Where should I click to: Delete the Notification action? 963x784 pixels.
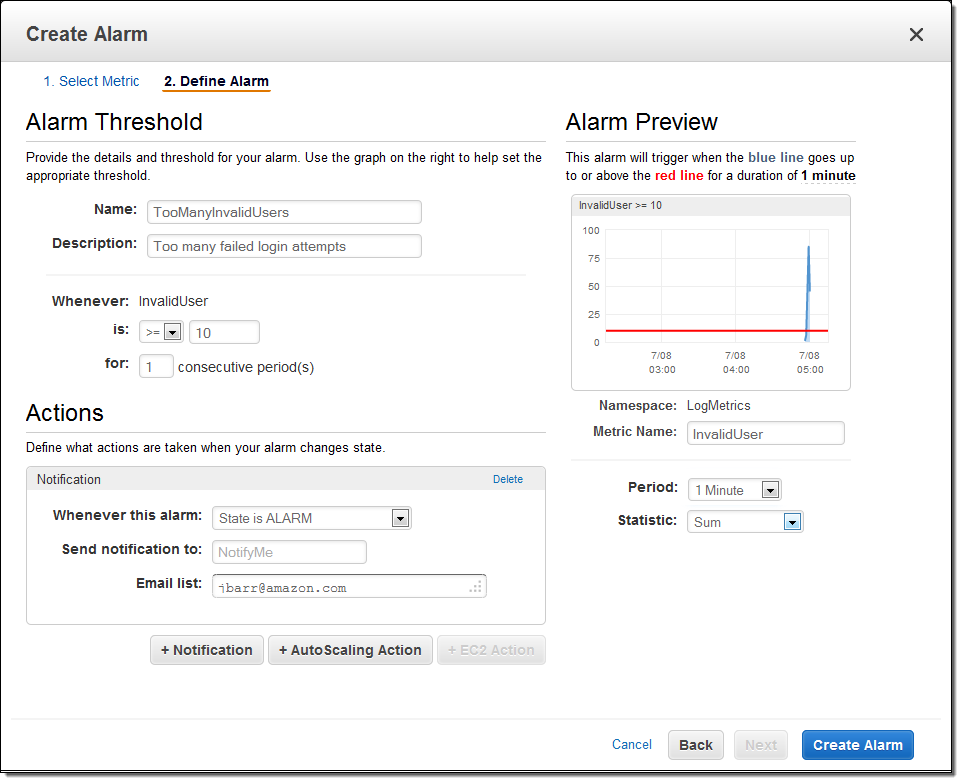point(507,479)
